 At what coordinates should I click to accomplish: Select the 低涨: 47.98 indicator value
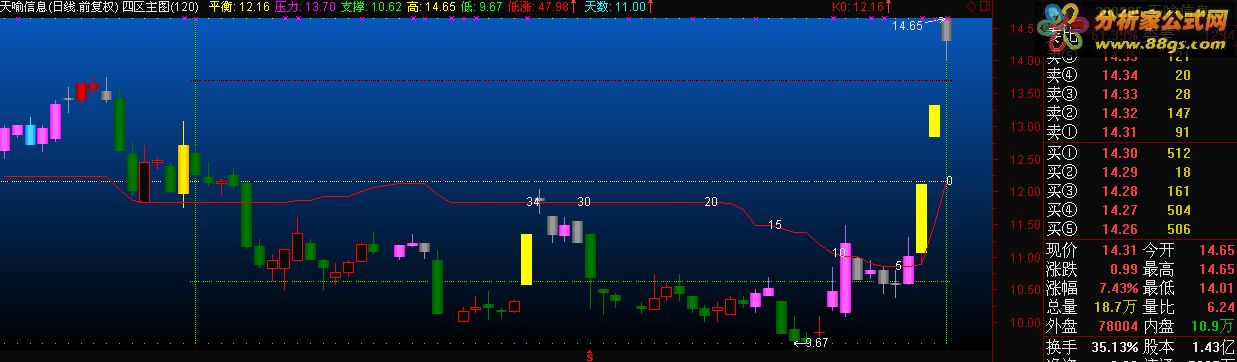pyautogui.click(x=542, y=7)
